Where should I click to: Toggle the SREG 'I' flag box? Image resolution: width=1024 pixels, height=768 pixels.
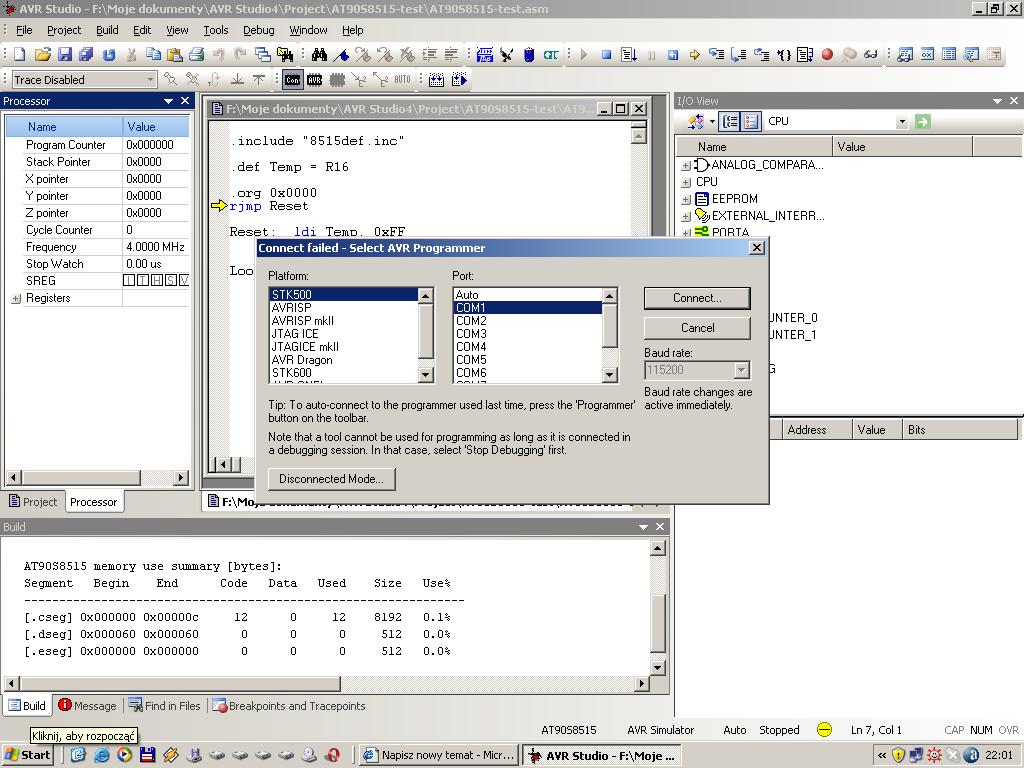pos(129,281)
